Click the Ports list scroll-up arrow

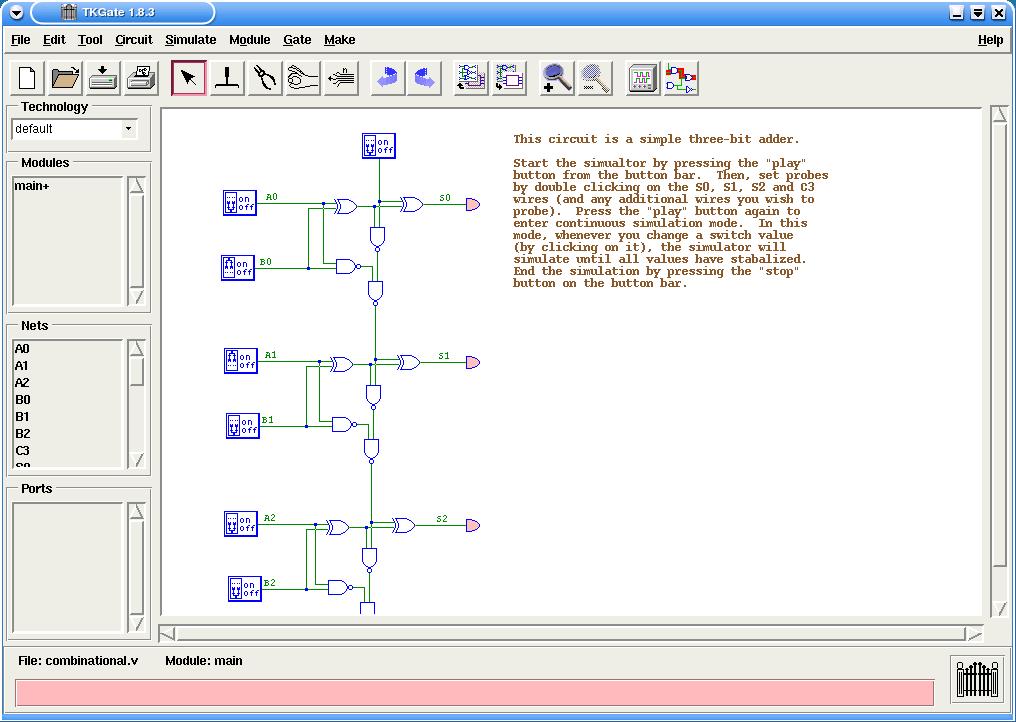click(x=136, y=511)
